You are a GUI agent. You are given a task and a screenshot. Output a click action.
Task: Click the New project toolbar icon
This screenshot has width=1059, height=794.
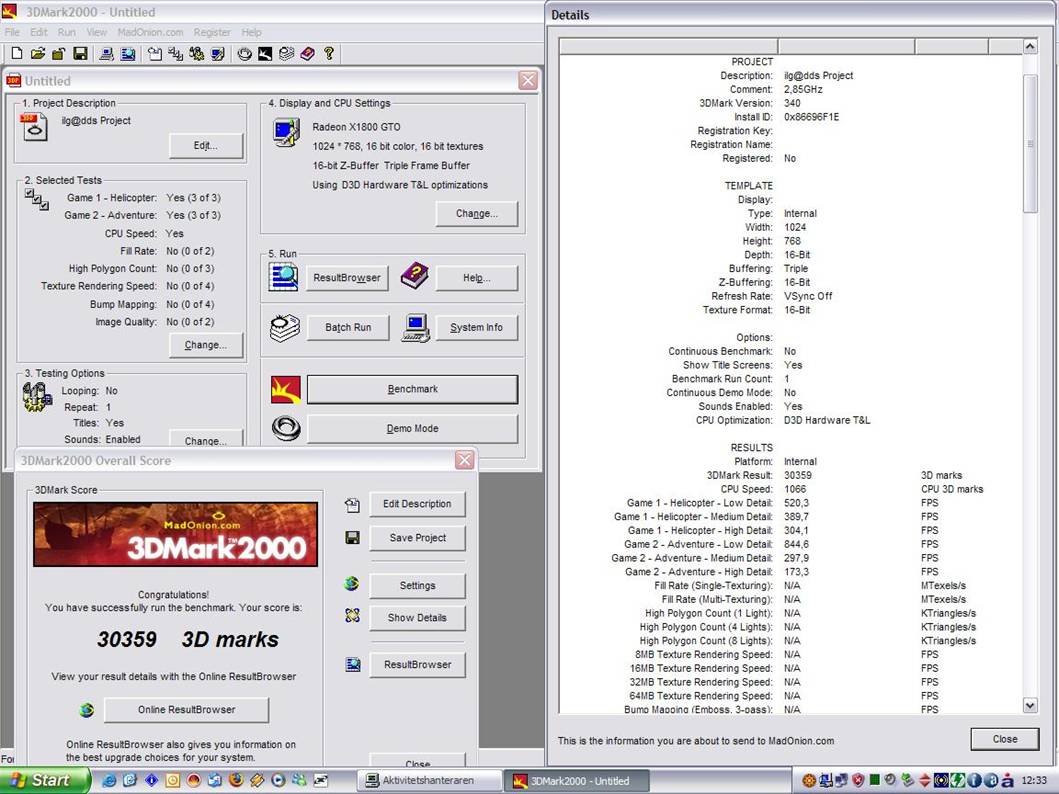coord(17,53)
